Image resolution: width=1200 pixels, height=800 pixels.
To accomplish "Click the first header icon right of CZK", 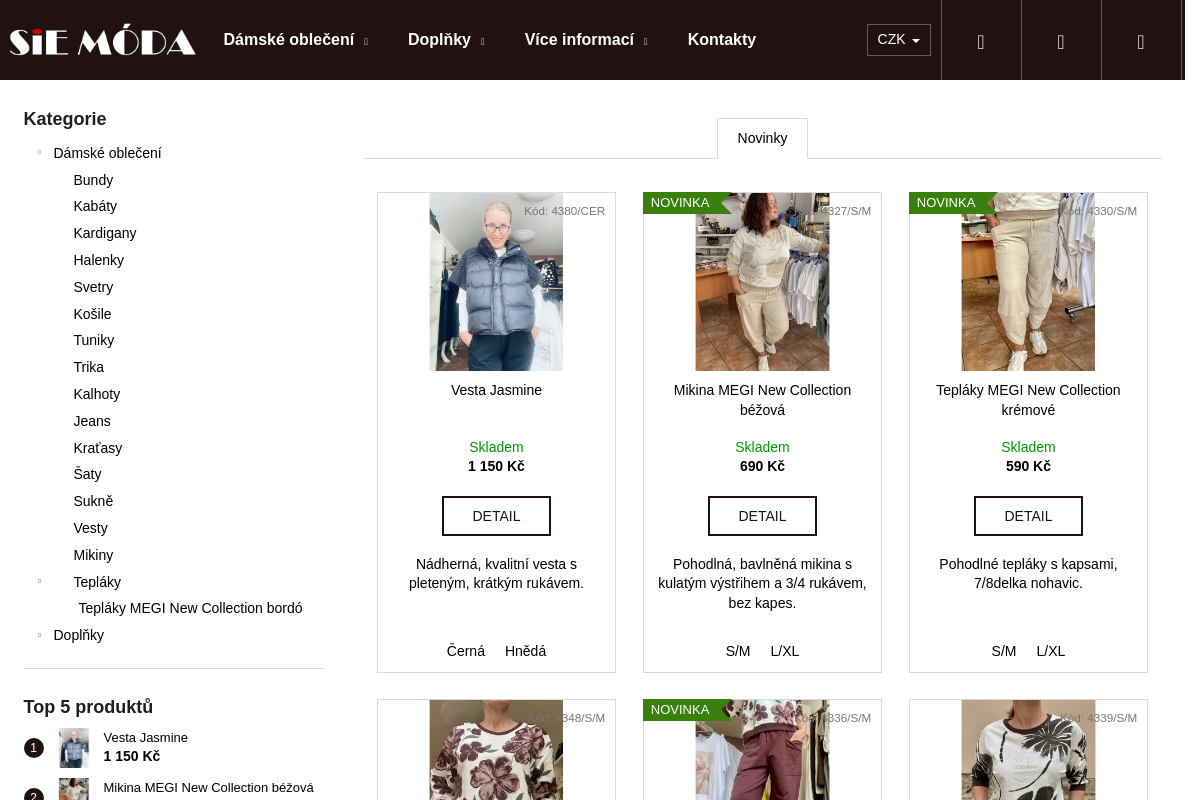I will 981,40.
